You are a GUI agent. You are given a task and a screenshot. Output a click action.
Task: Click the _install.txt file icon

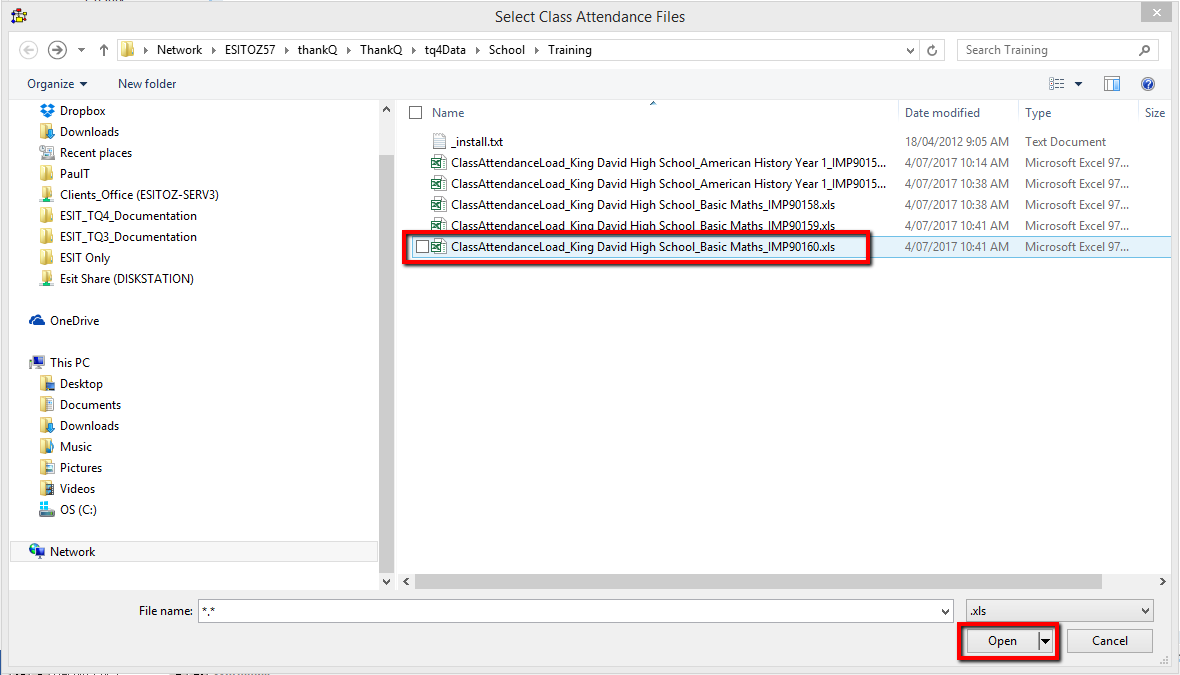[438, 142]
